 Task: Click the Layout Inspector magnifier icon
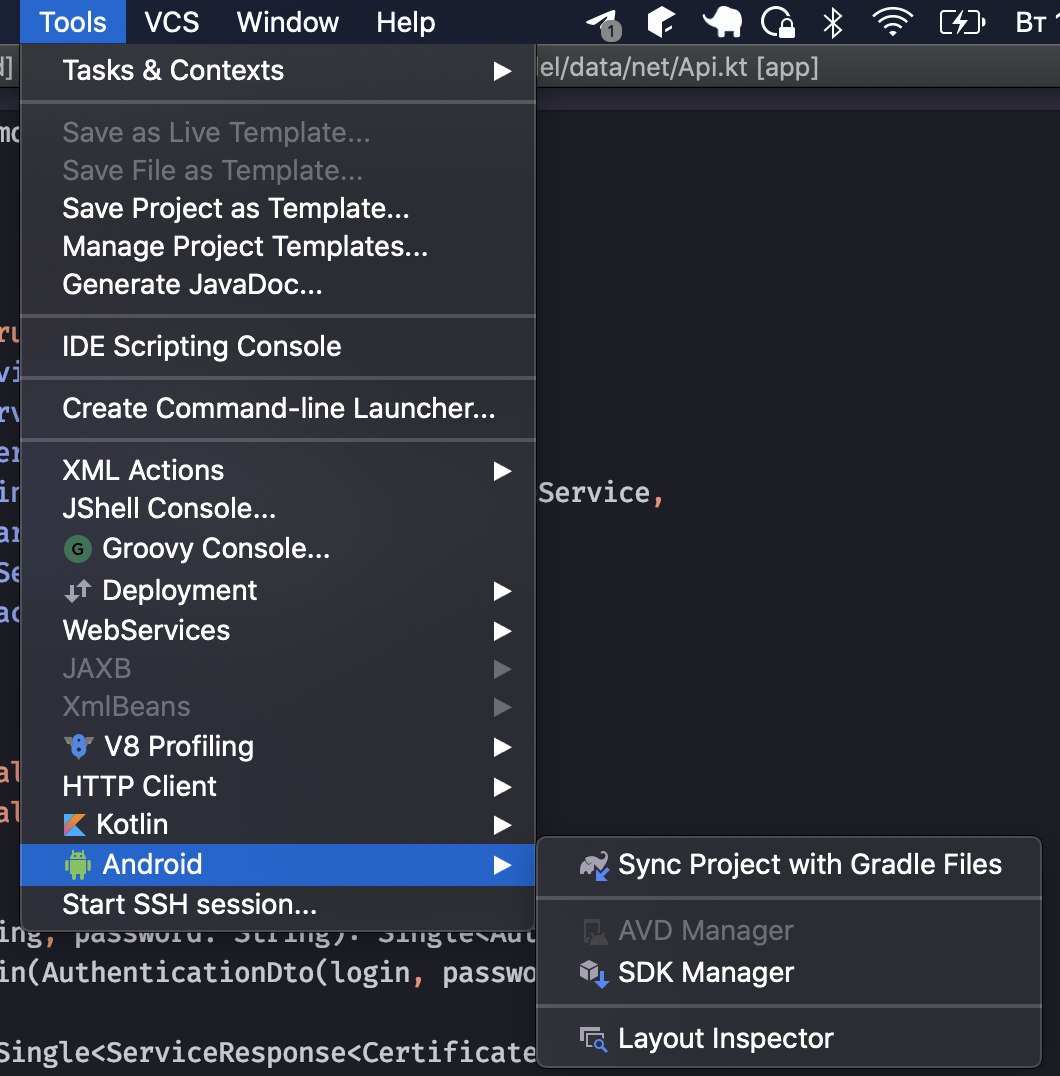point(594,1039)
